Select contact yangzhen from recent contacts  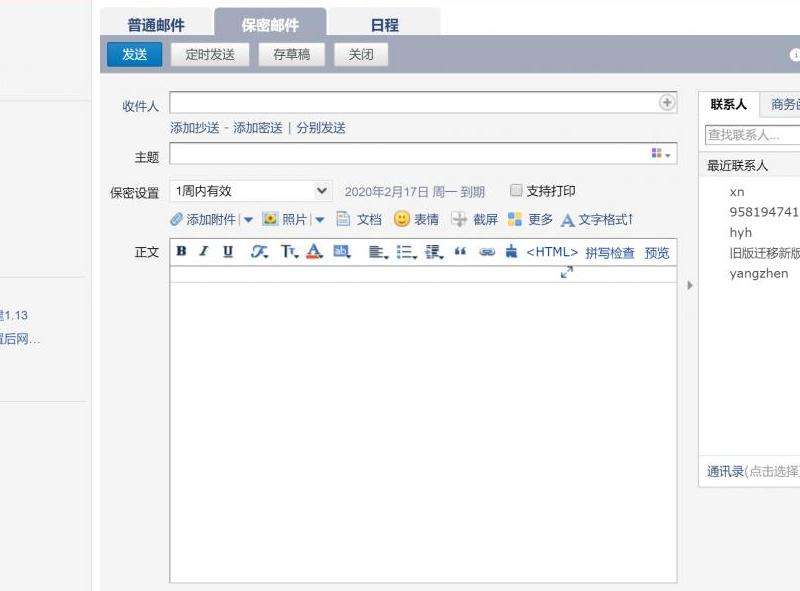pyautogui.click(x=759, y=274)
